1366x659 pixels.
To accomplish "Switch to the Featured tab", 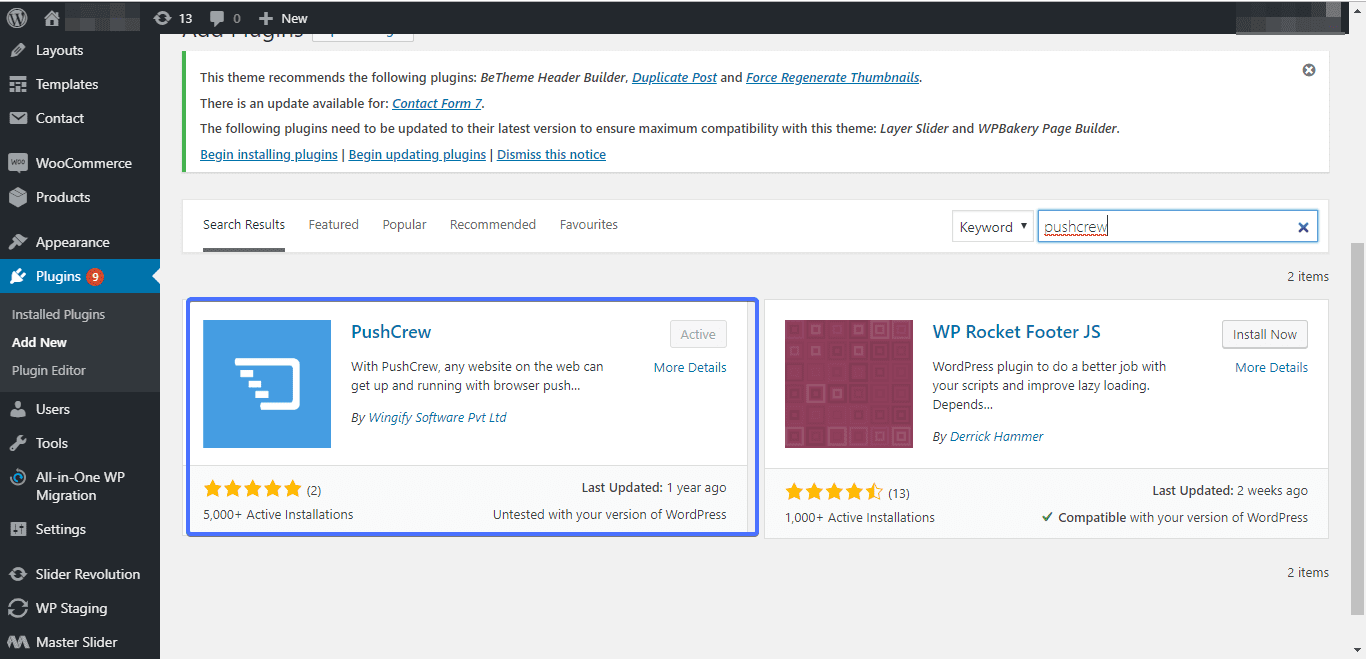I will coord(334,224).
